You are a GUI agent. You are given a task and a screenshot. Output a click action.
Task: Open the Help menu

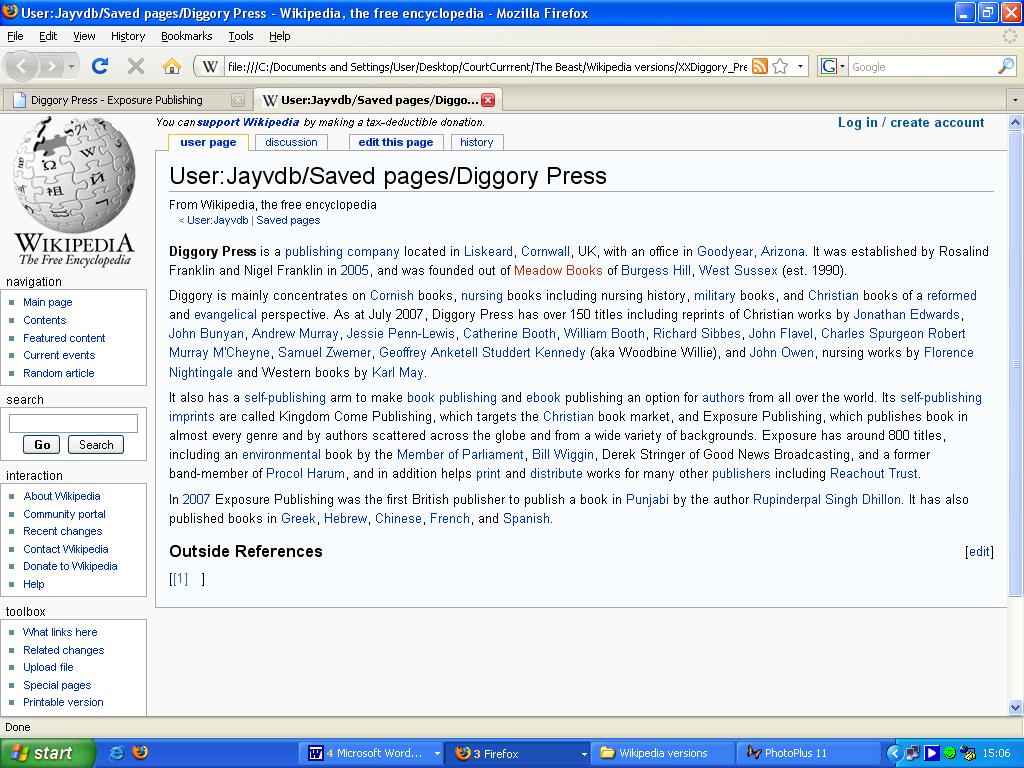pos(280,36)
